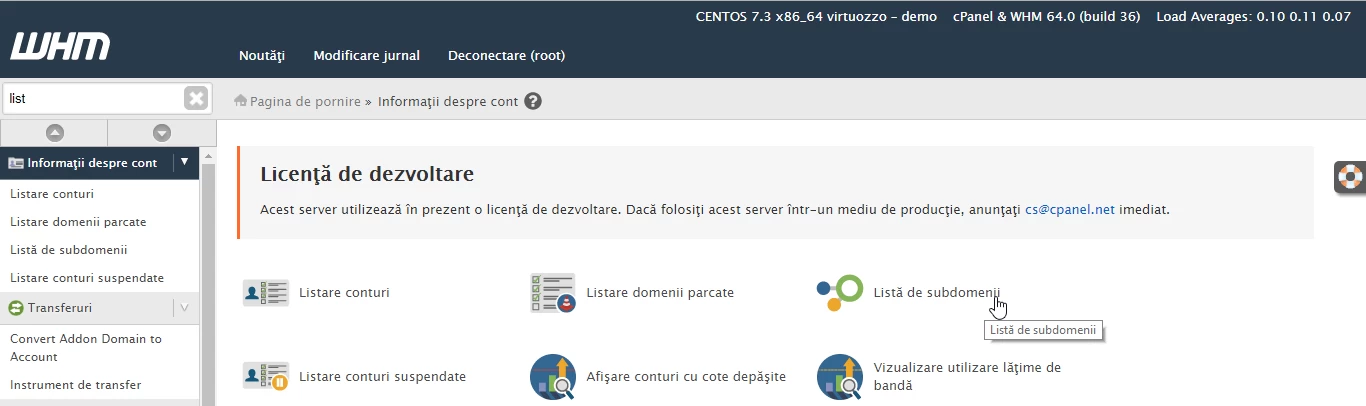Open Modificare jurnal in top menu
Screen dimensions: 1366x406
coord(366,56)
